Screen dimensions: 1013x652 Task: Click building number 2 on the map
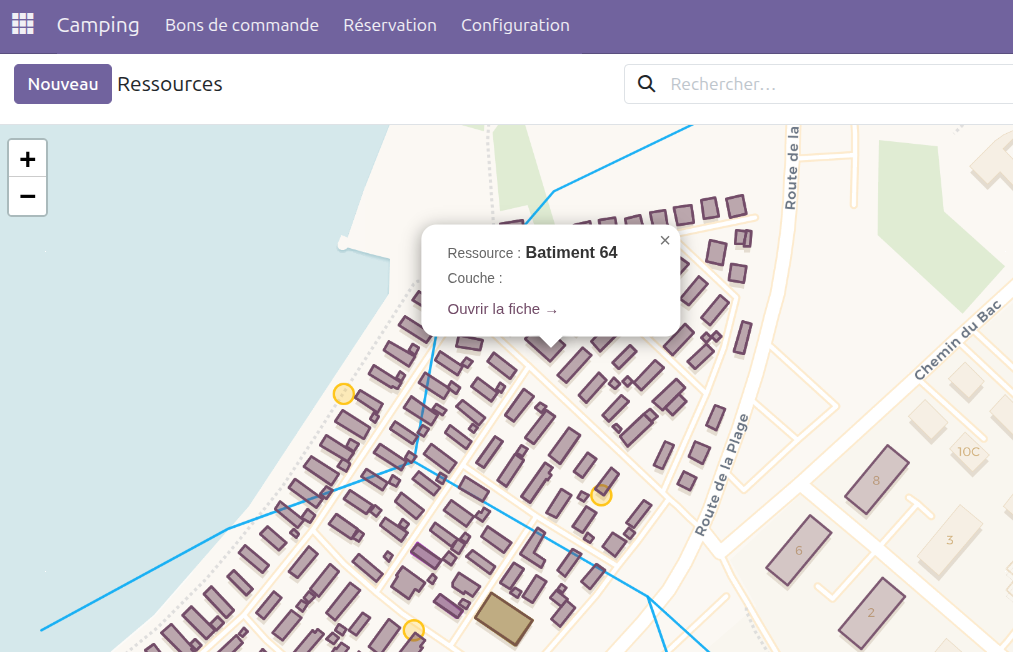click(871, 612)
